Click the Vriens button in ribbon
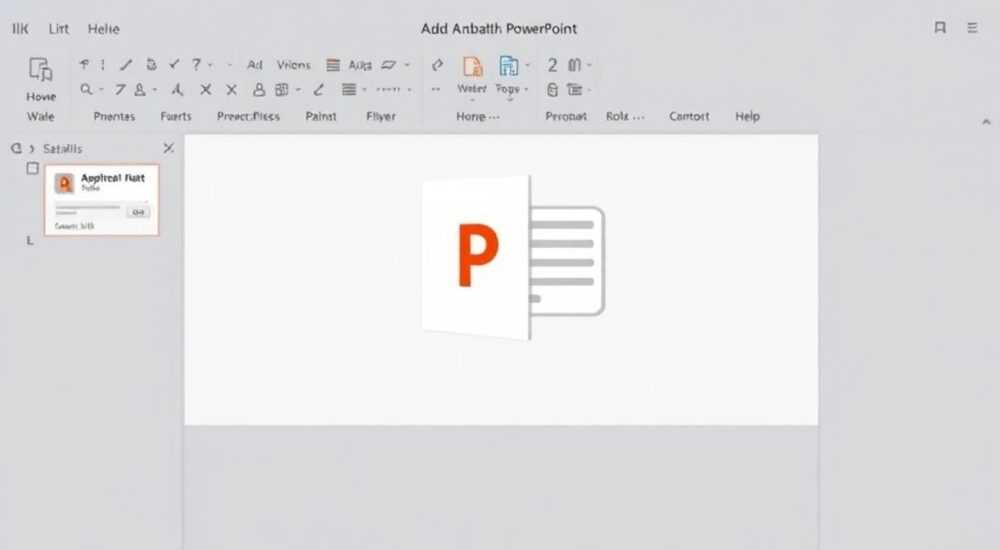 [293, 64]
